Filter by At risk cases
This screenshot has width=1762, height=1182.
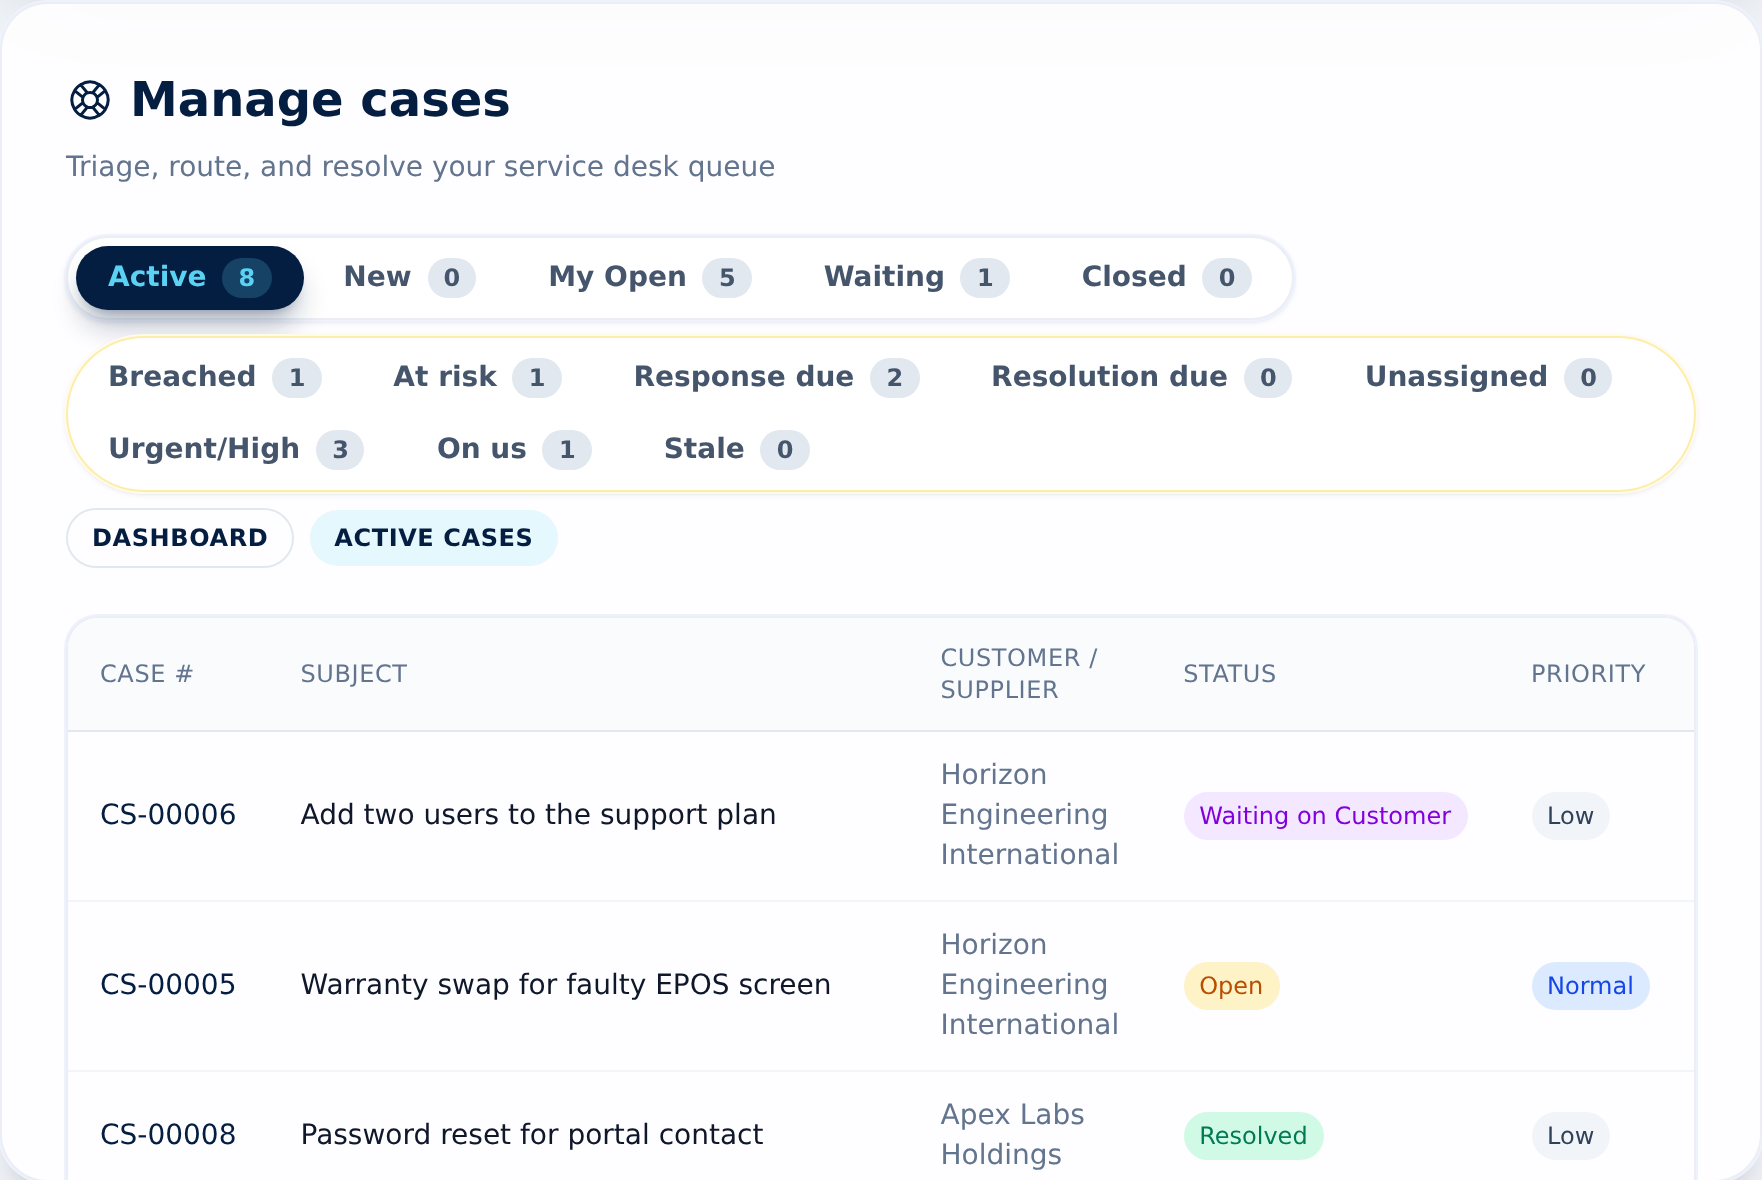pyautogui.click(x=477, y=377)
